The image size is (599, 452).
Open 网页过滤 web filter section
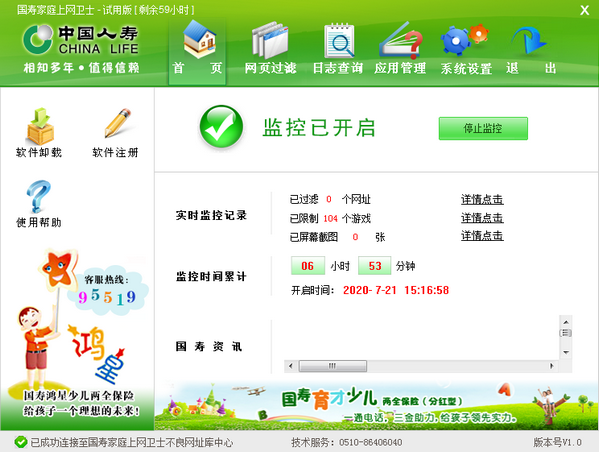coord(270,49)
